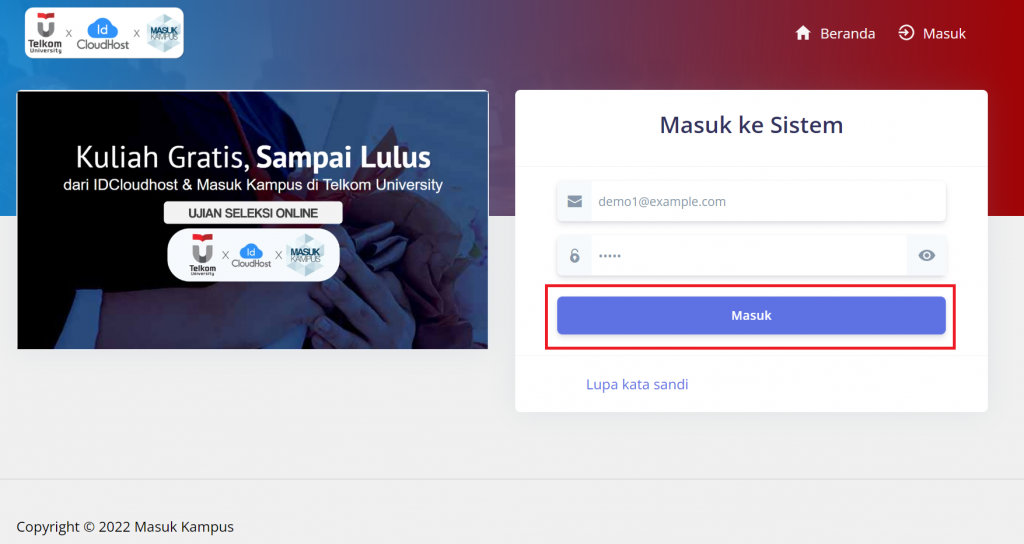This screenshot has width=1024, height=544.
Task: Click the Id CloudHost logo inside the banner
Action: tap(251, 254)
